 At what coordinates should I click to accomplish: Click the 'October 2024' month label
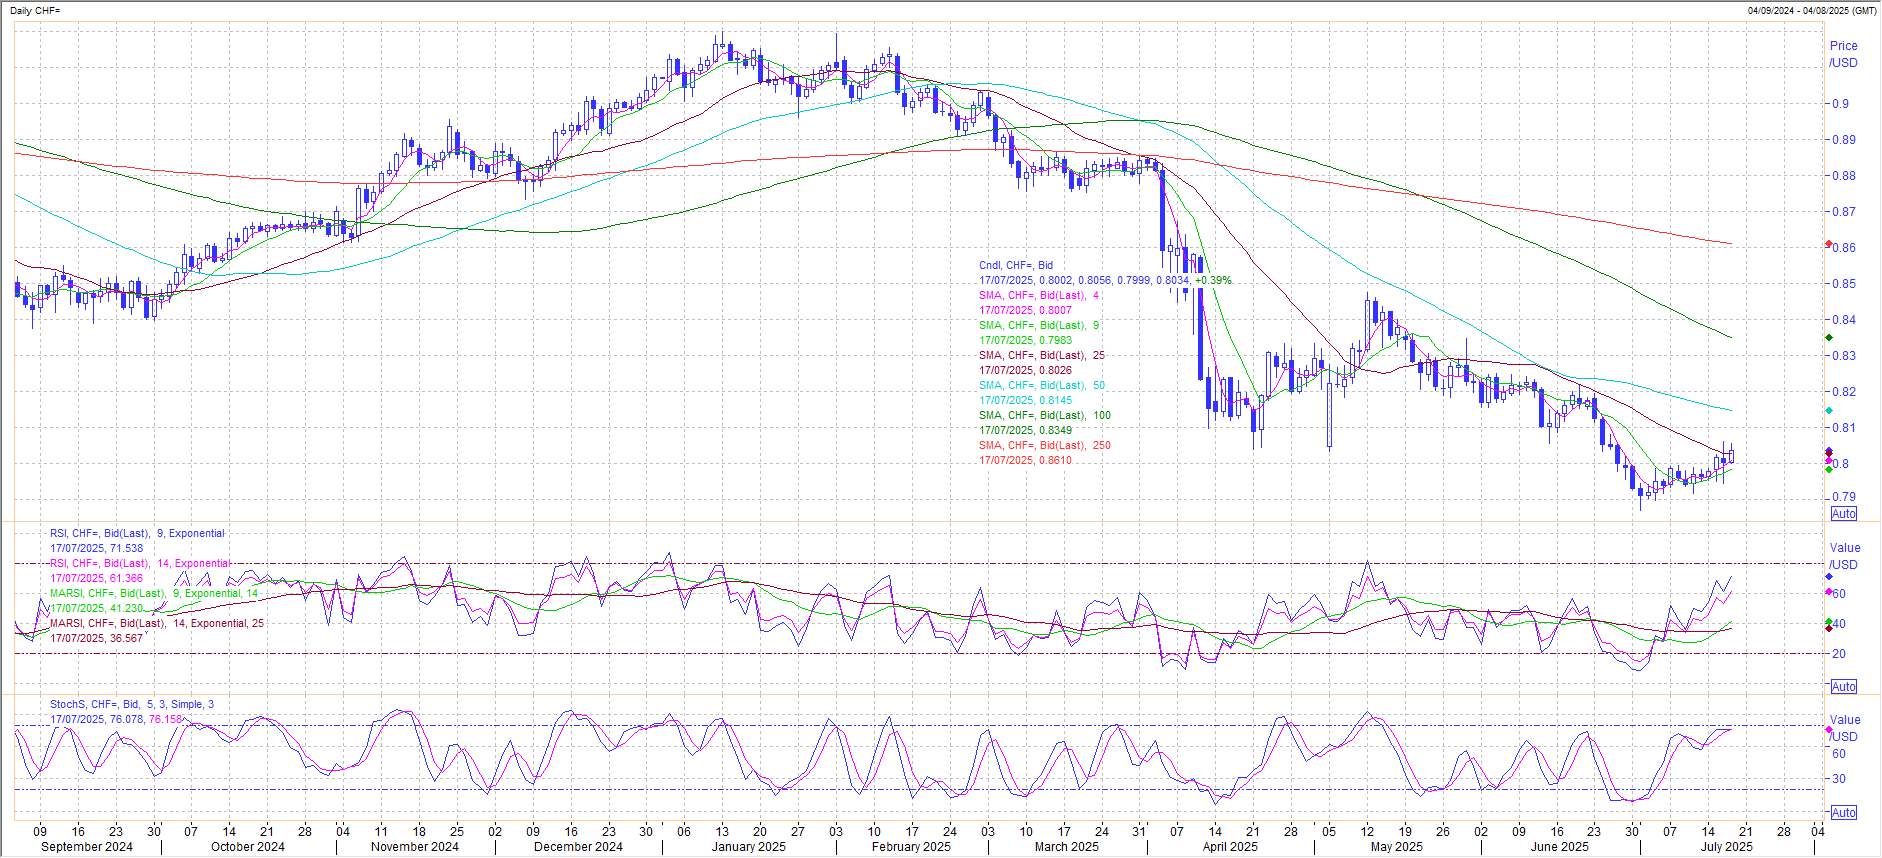click(x=248, y=847)
